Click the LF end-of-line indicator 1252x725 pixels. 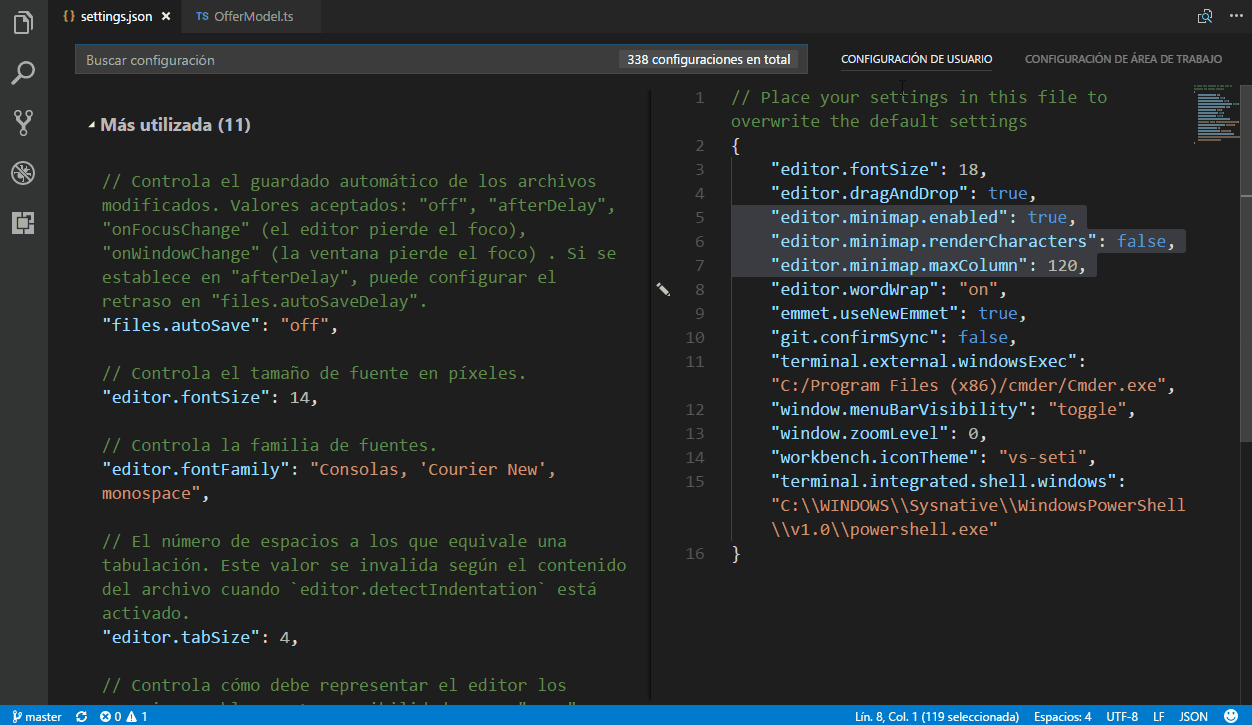tap(1159, 717)
